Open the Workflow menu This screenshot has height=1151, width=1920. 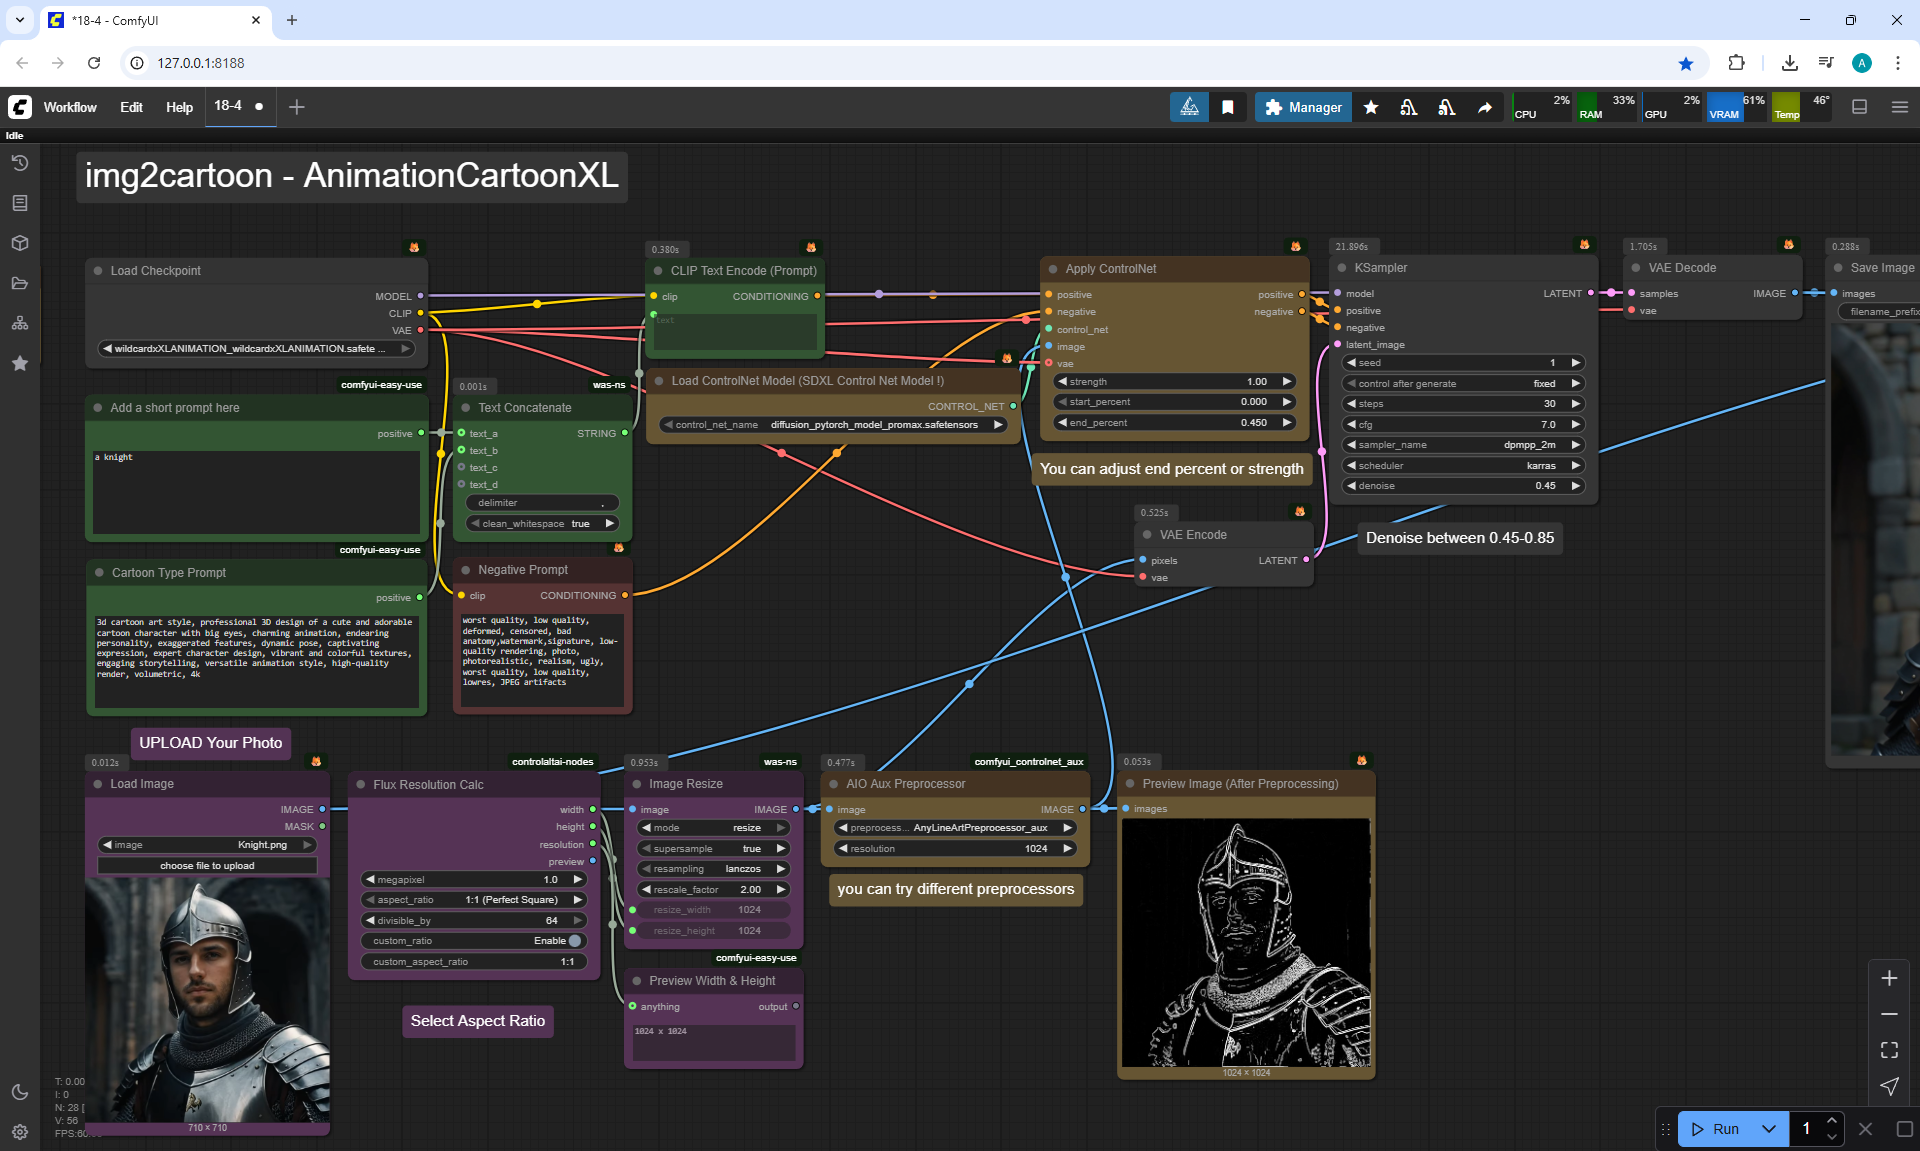tap(70, 107)
